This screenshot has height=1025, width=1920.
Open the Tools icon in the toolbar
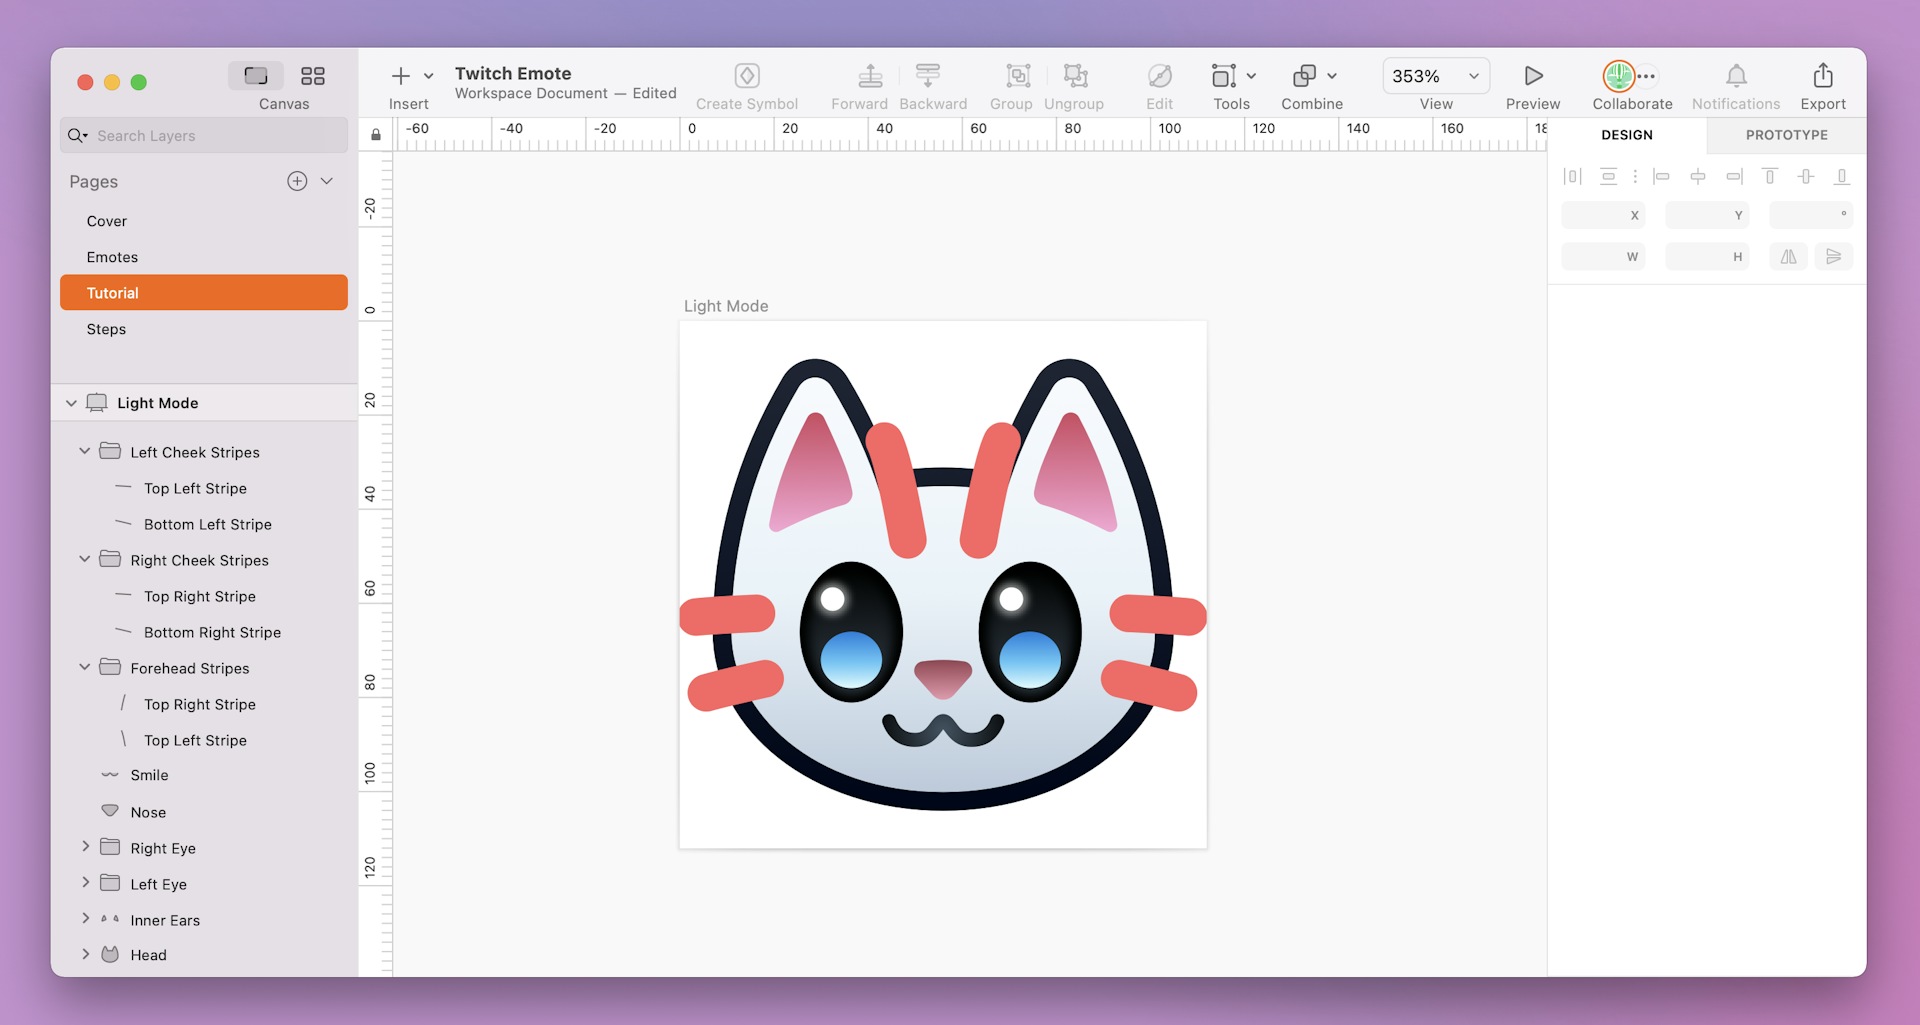click(x=1224, y=75)
